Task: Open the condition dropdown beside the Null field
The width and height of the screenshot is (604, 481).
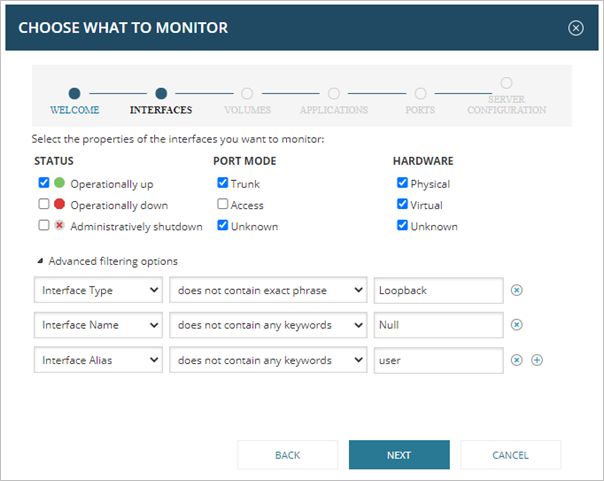Action: pyautogui.click(x=268, y=325)
